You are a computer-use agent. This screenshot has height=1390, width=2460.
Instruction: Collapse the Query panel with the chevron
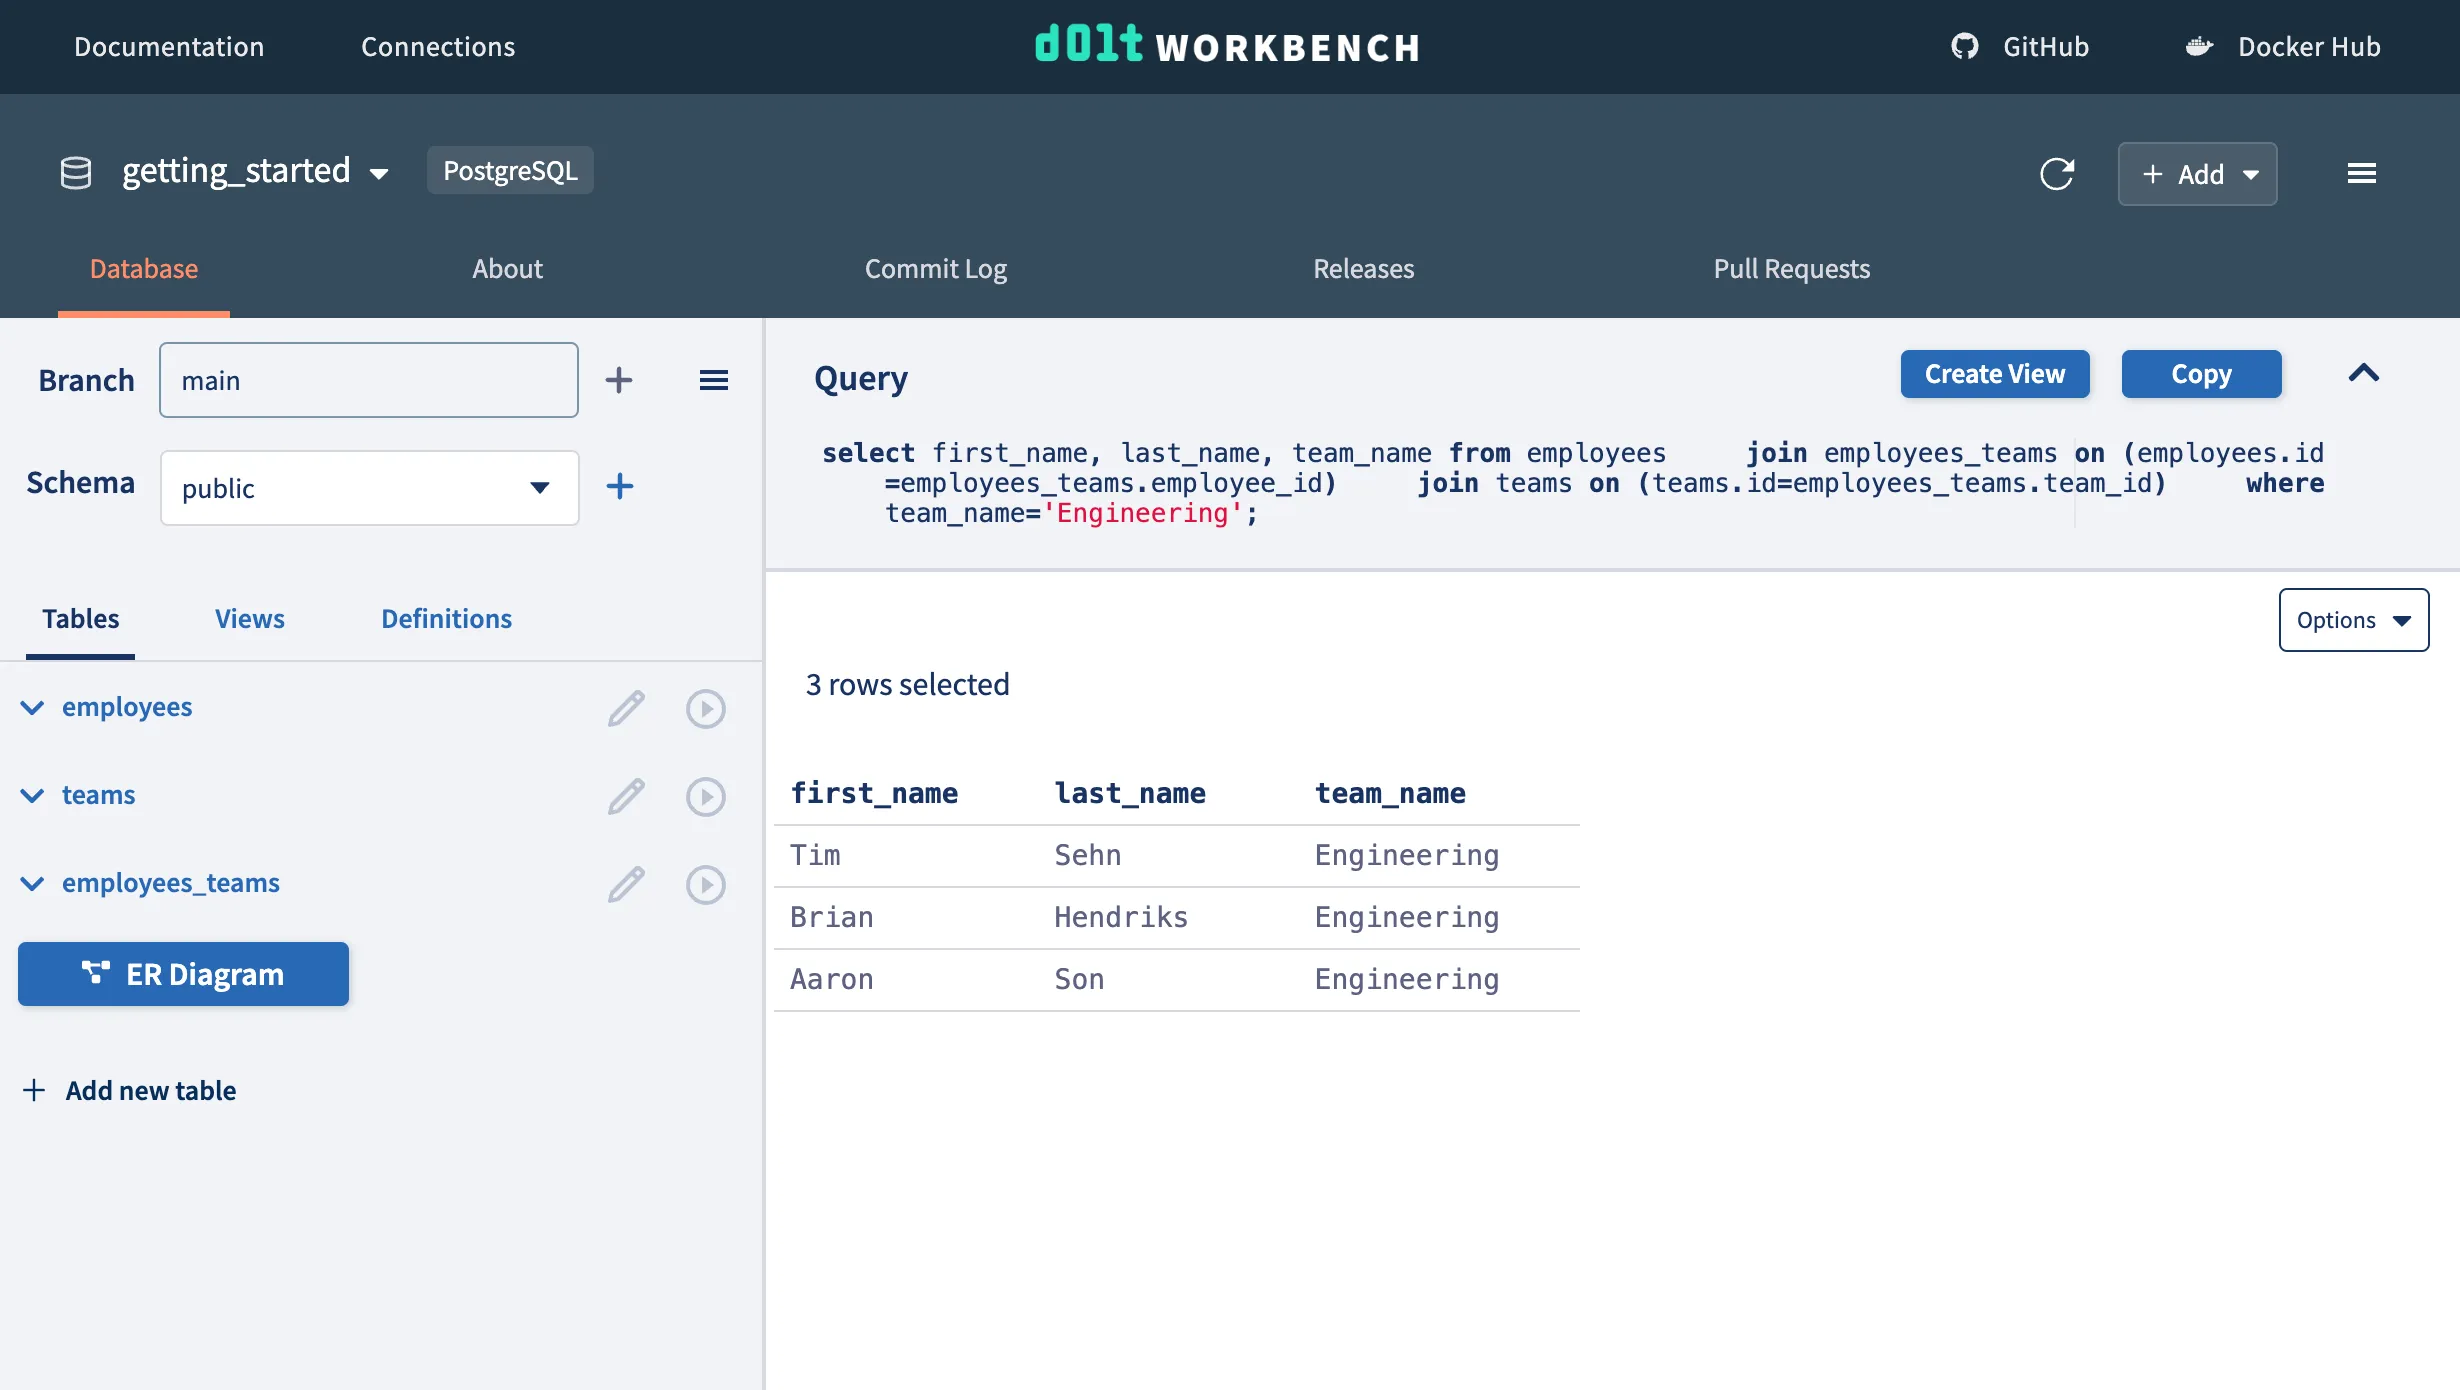[x=2365, y=373]
